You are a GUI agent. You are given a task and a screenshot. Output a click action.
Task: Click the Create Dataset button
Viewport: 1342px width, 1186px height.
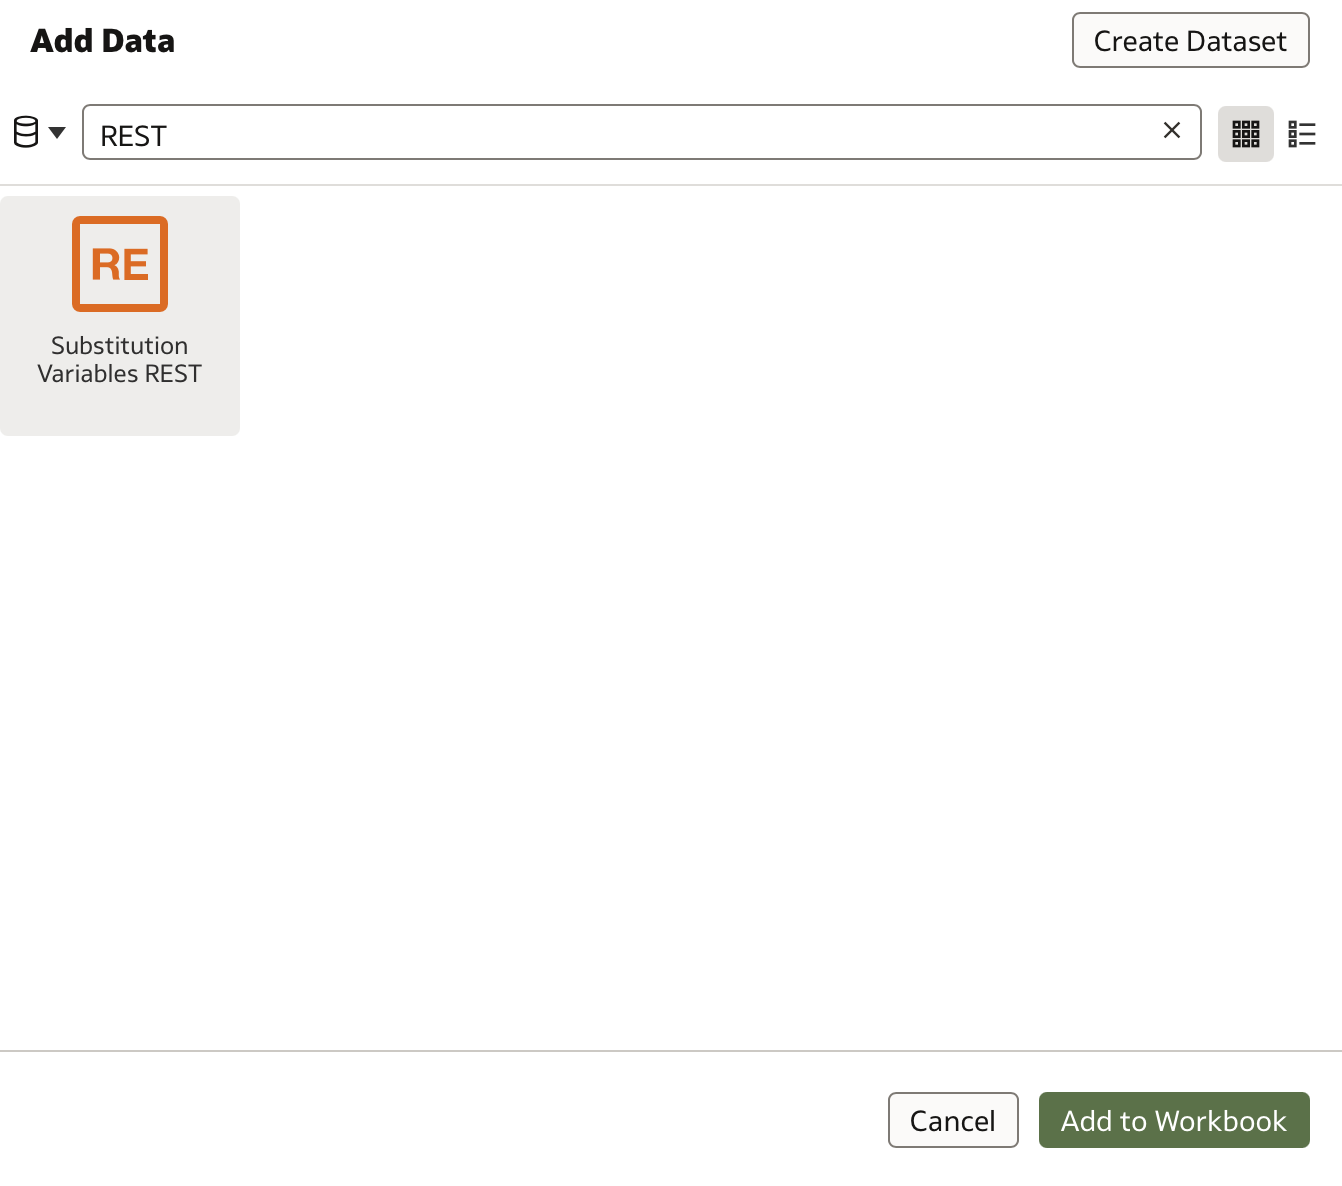[1190, 41]
